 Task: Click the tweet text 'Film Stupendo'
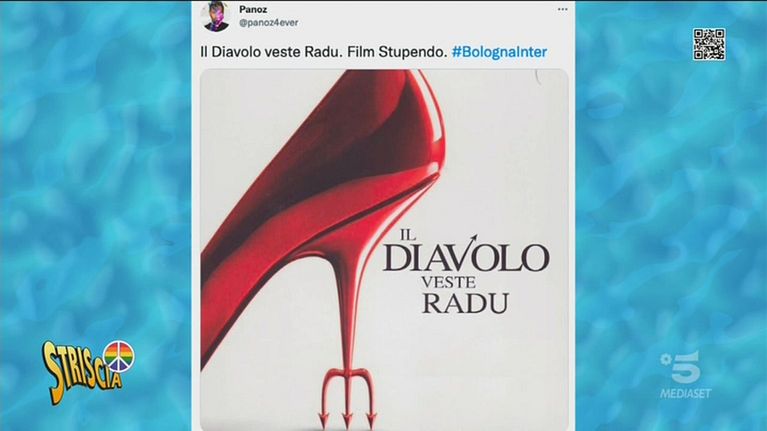tap(397, 52)
